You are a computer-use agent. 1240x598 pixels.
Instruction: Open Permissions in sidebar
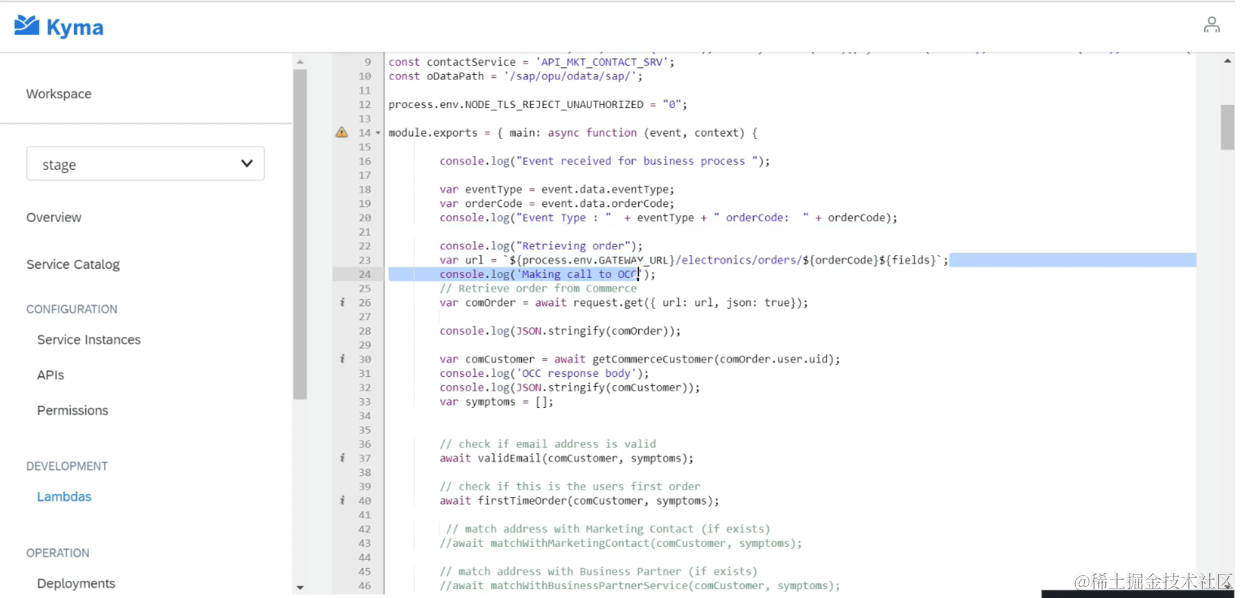tap(73, 410)
